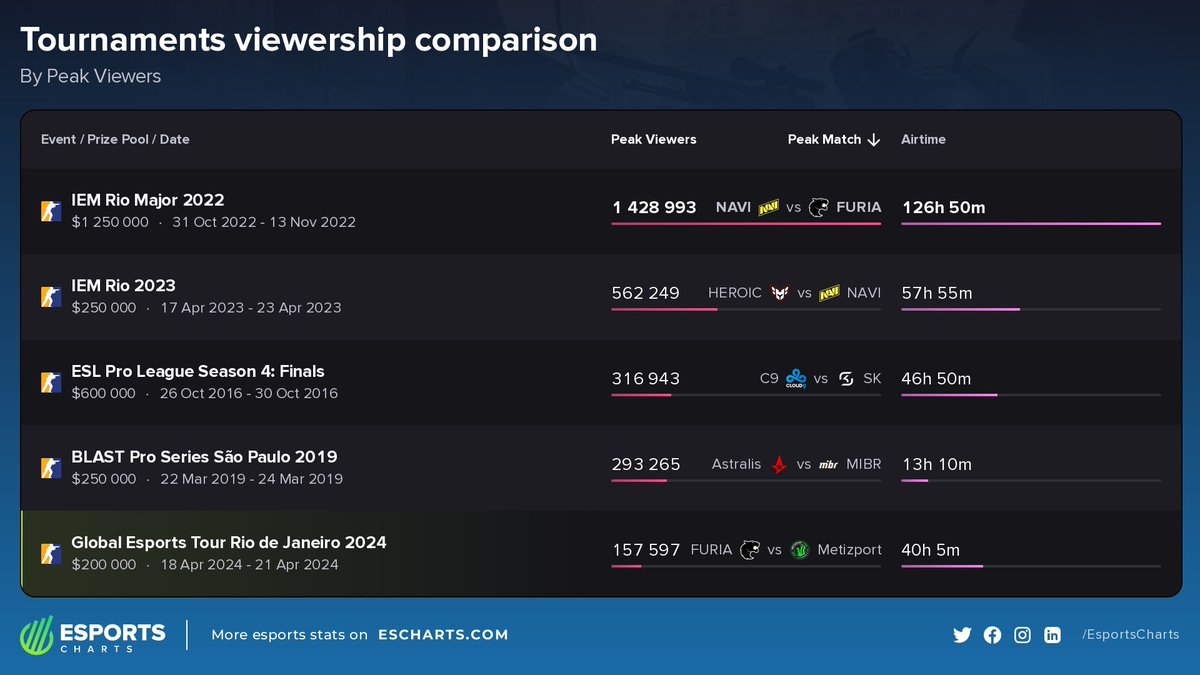Viewport: 1200px width, 675px height.
Task: Open BLAST Pro Series São Paulo 2019 title
Action: (204, 457)
